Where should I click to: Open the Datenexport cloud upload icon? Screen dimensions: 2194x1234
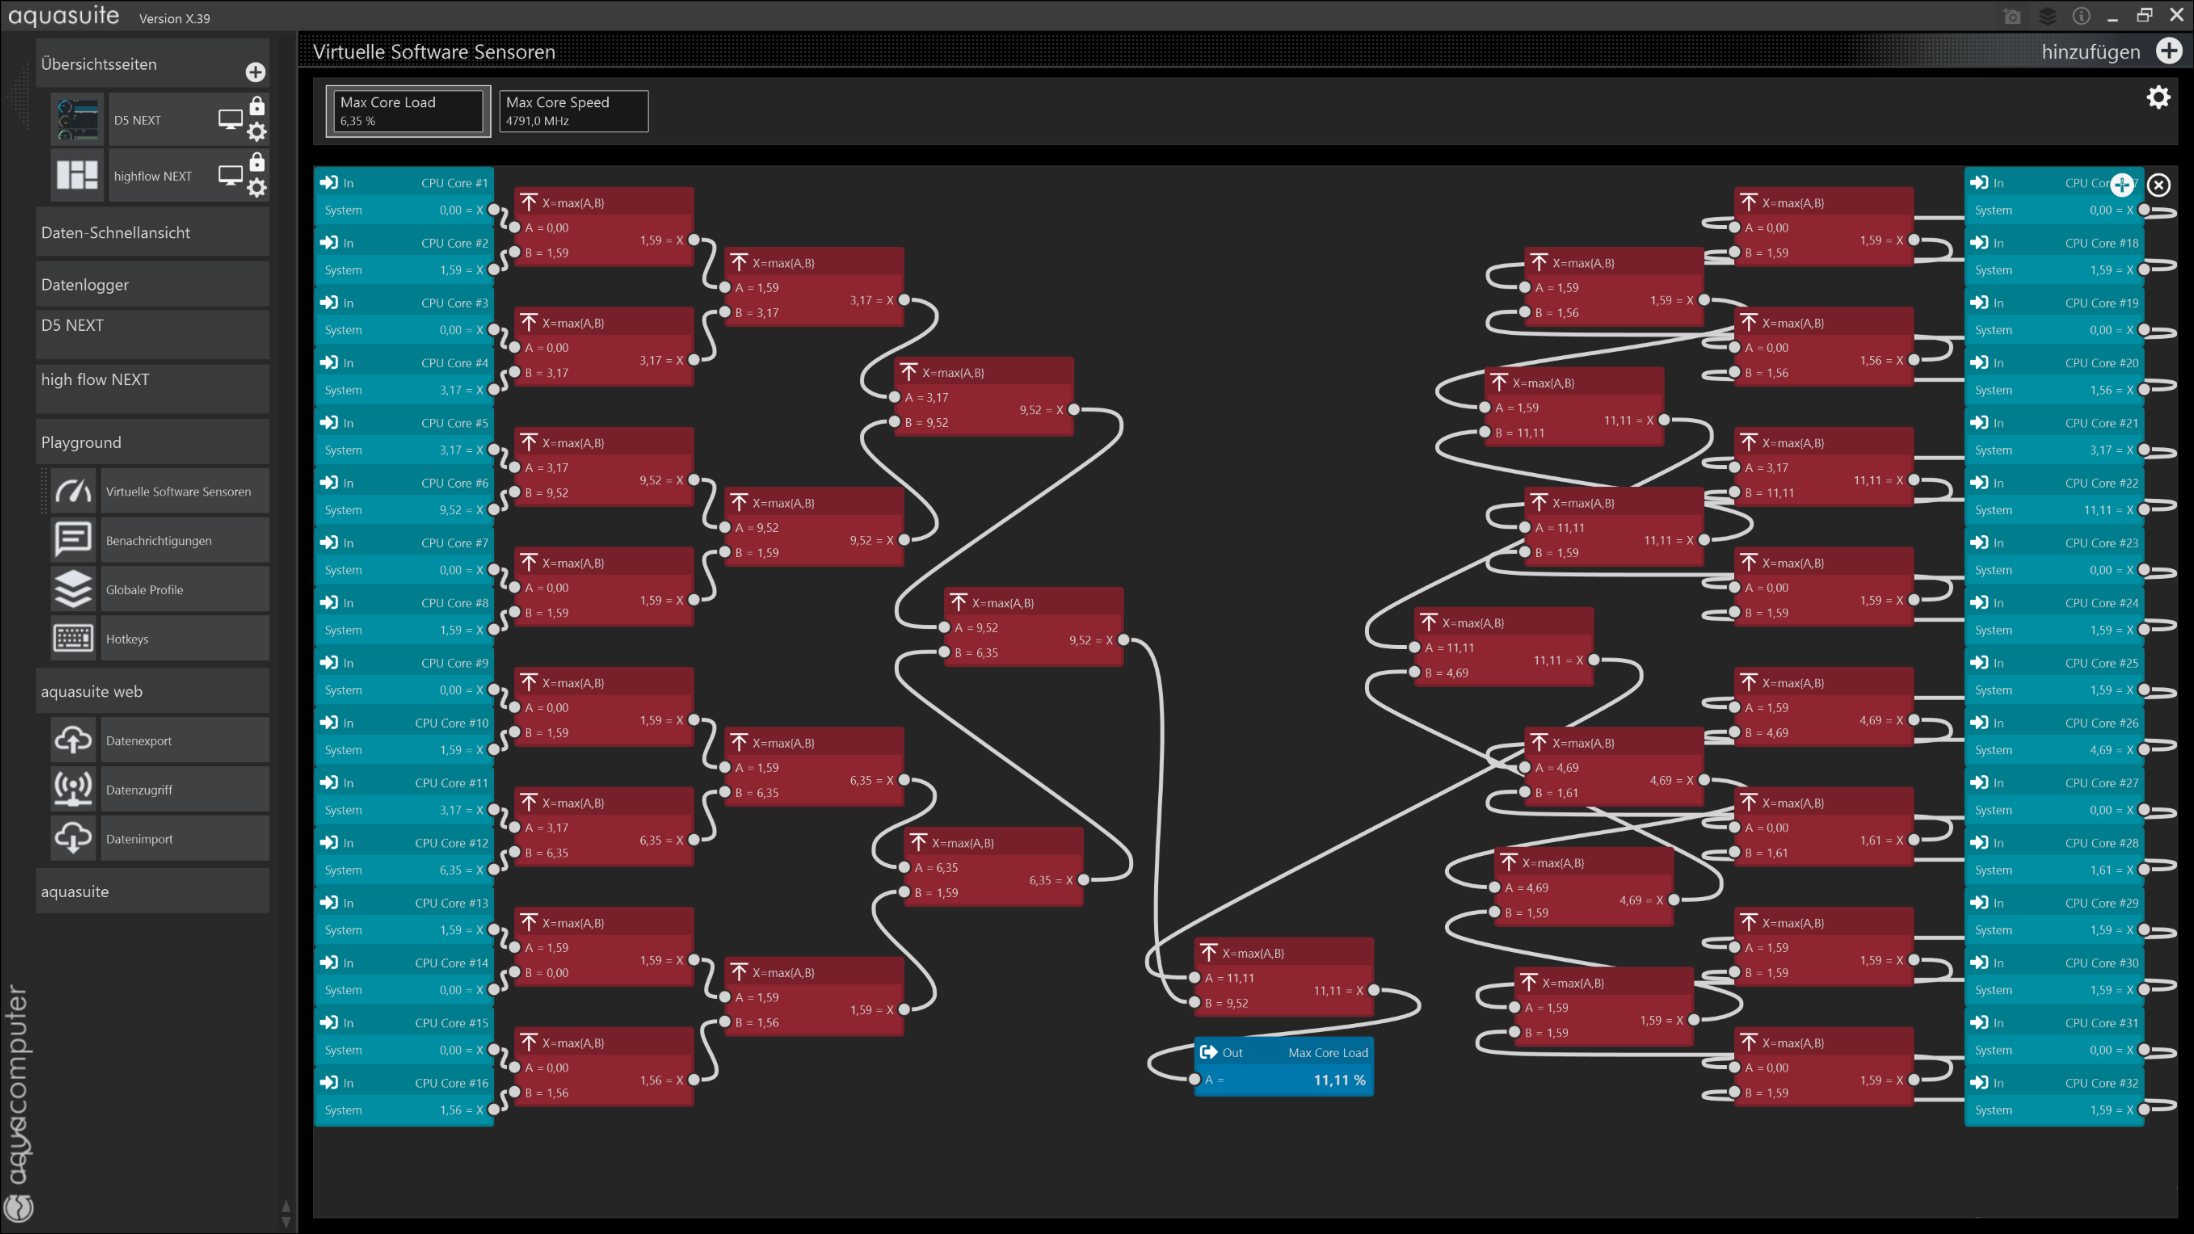[73, 741]
